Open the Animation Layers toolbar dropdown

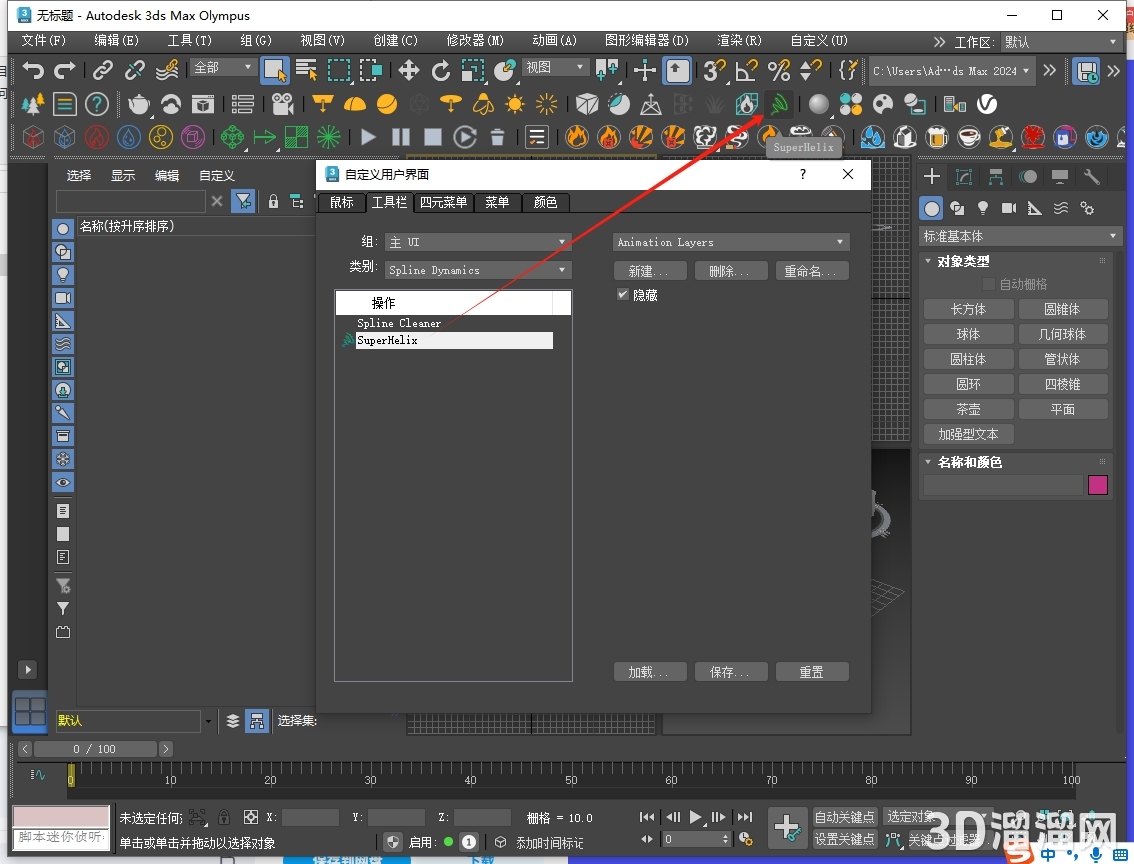pos(730,242)
